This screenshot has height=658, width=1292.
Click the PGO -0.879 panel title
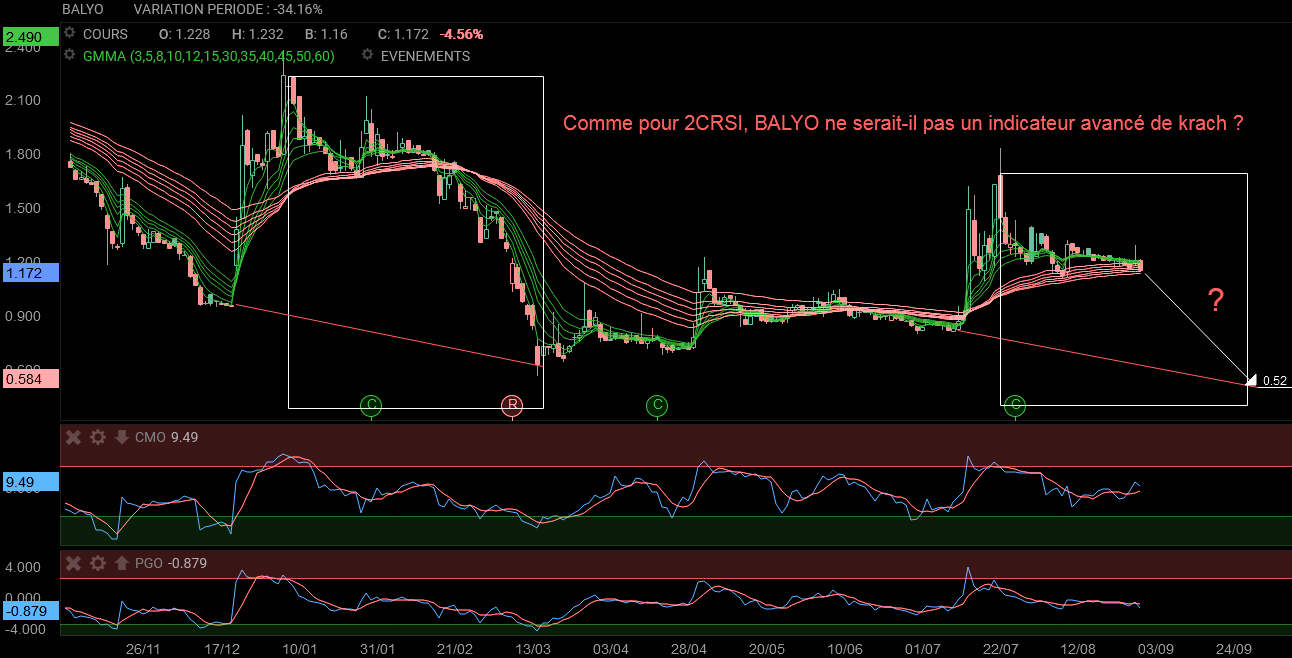(170, 563)
